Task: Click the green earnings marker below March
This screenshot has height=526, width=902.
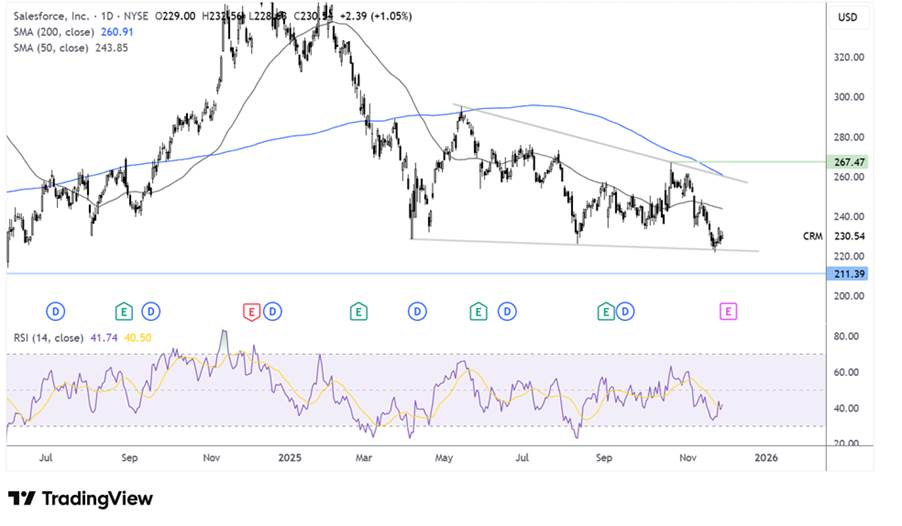Action: (357, 312)
